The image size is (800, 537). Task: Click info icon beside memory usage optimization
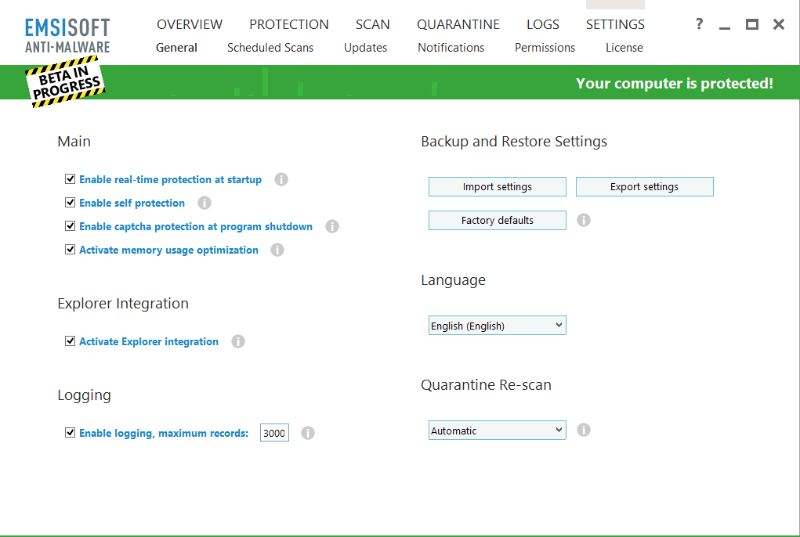(x=277, y=250)
